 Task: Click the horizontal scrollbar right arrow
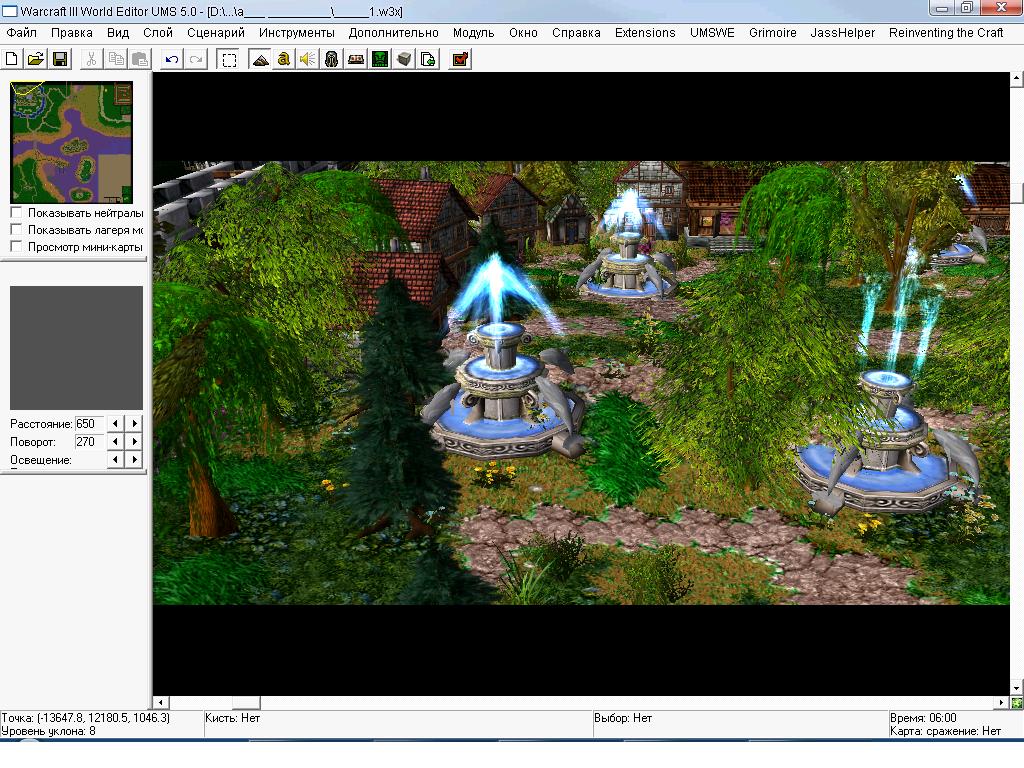pyautogui.click(x=1002, y=703)
